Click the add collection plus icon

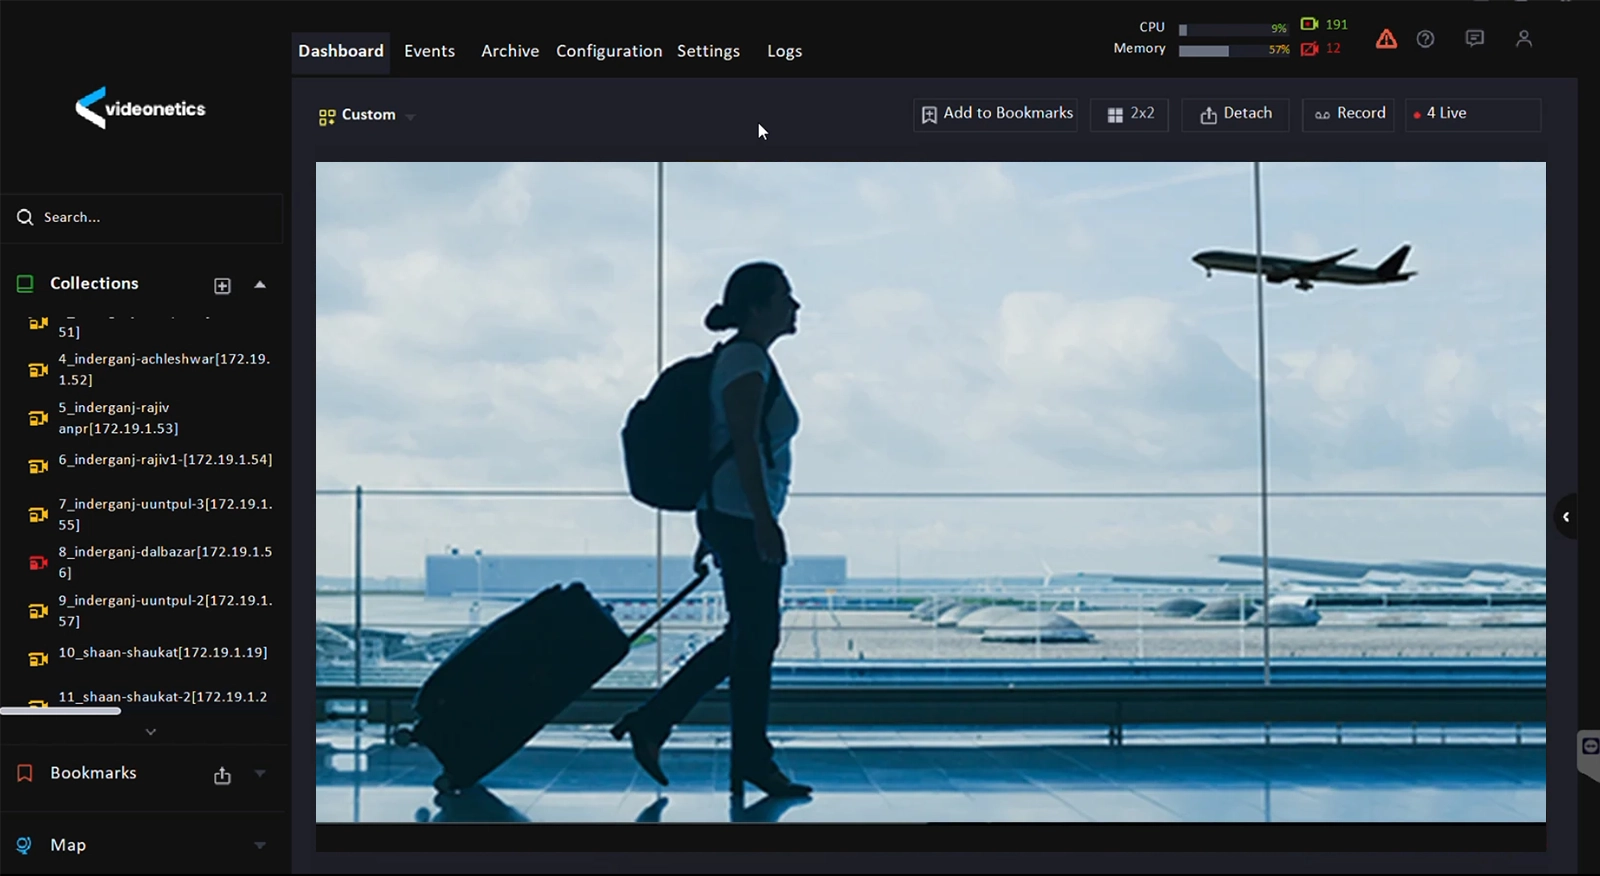point(222,286)
